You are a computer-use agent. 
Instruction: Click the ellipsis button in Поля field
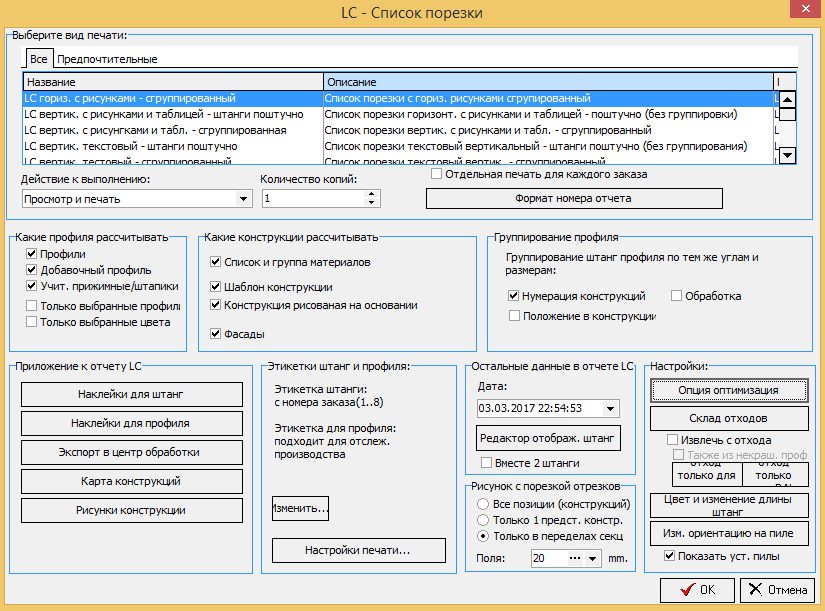tap(575, 558)
